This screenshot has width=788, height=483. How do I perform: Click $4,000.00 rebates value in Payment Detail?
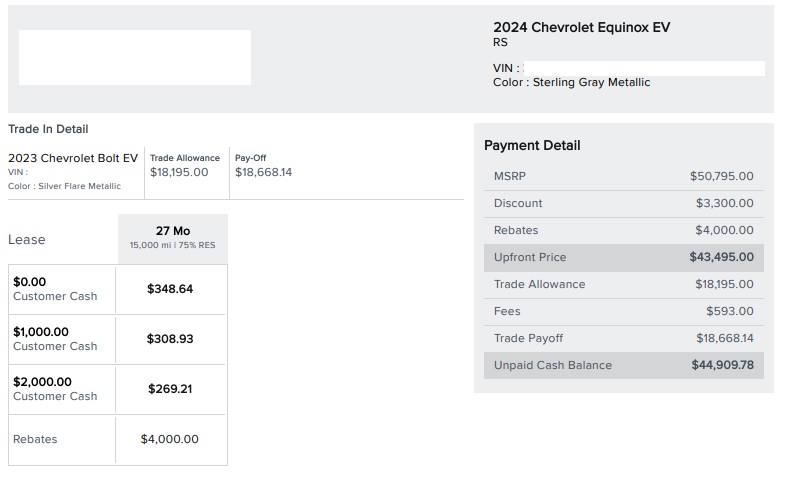coord(724,231)
